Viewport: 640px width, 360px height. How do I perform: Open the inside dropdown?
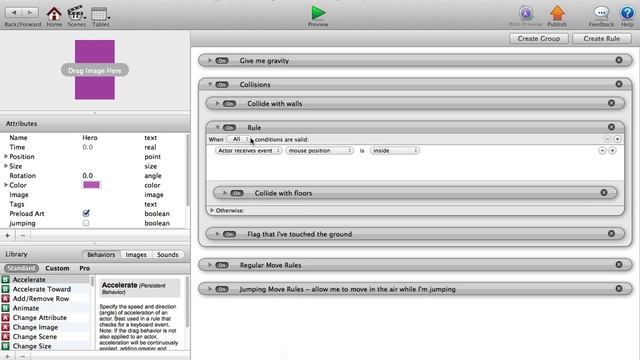tap(395, 151)
